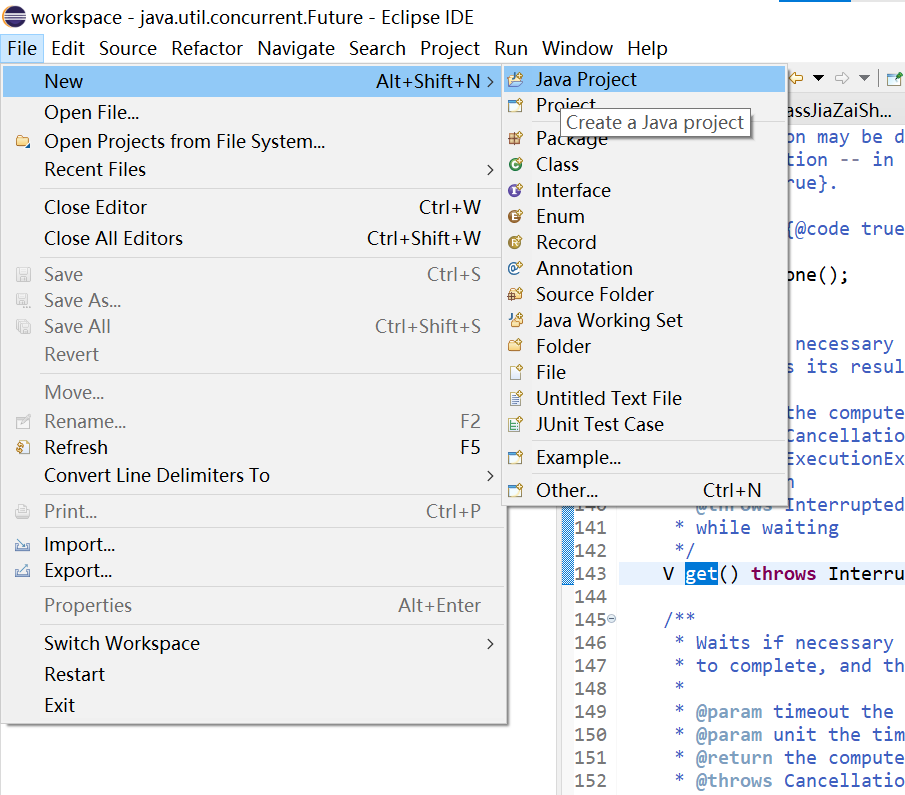
Task: Select the File icon above Untitled Text File
Action: [x=515, y=372]
